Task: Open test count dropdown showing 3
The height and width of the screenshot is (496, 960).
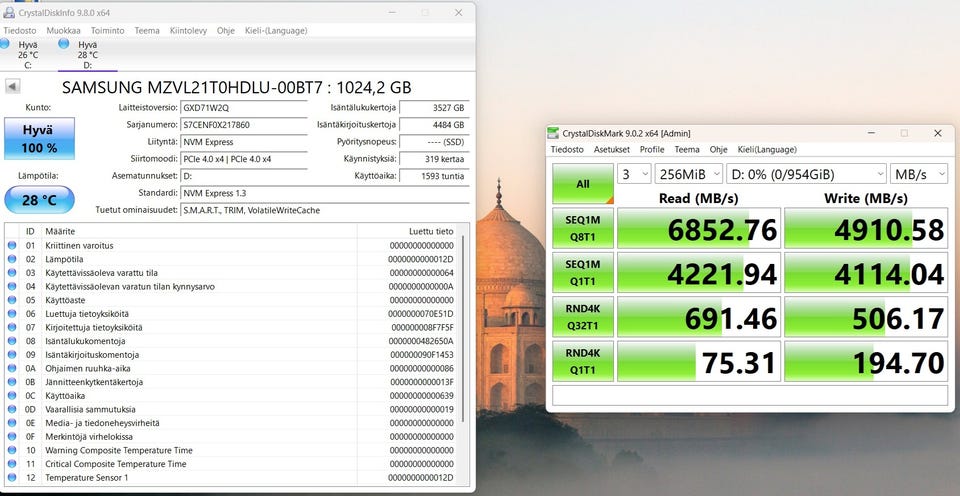Action: 634,174
